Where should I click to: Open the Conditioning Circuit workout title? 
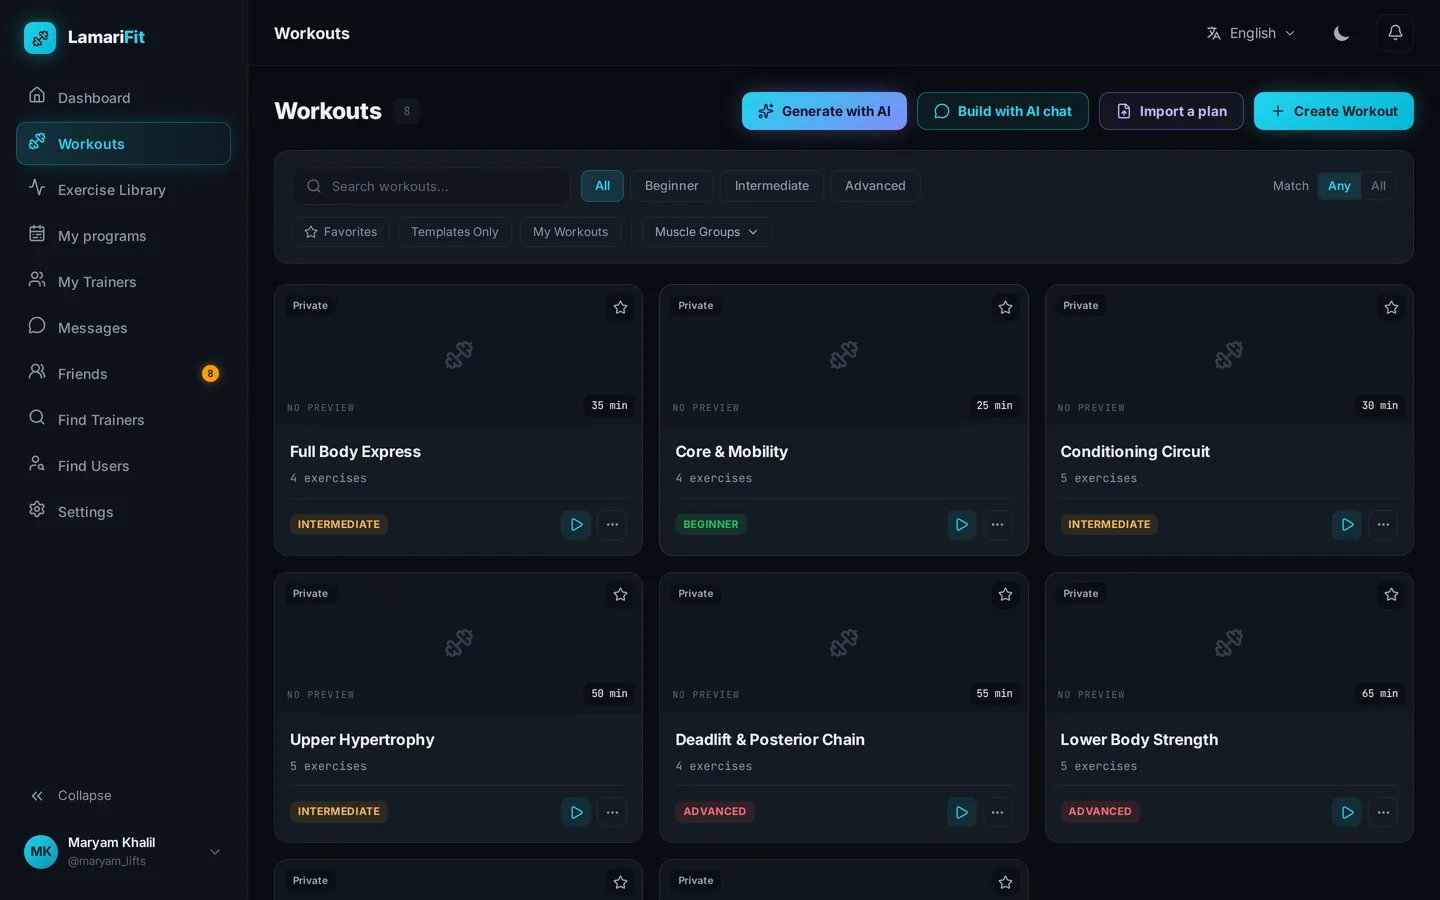[1135, 452]
